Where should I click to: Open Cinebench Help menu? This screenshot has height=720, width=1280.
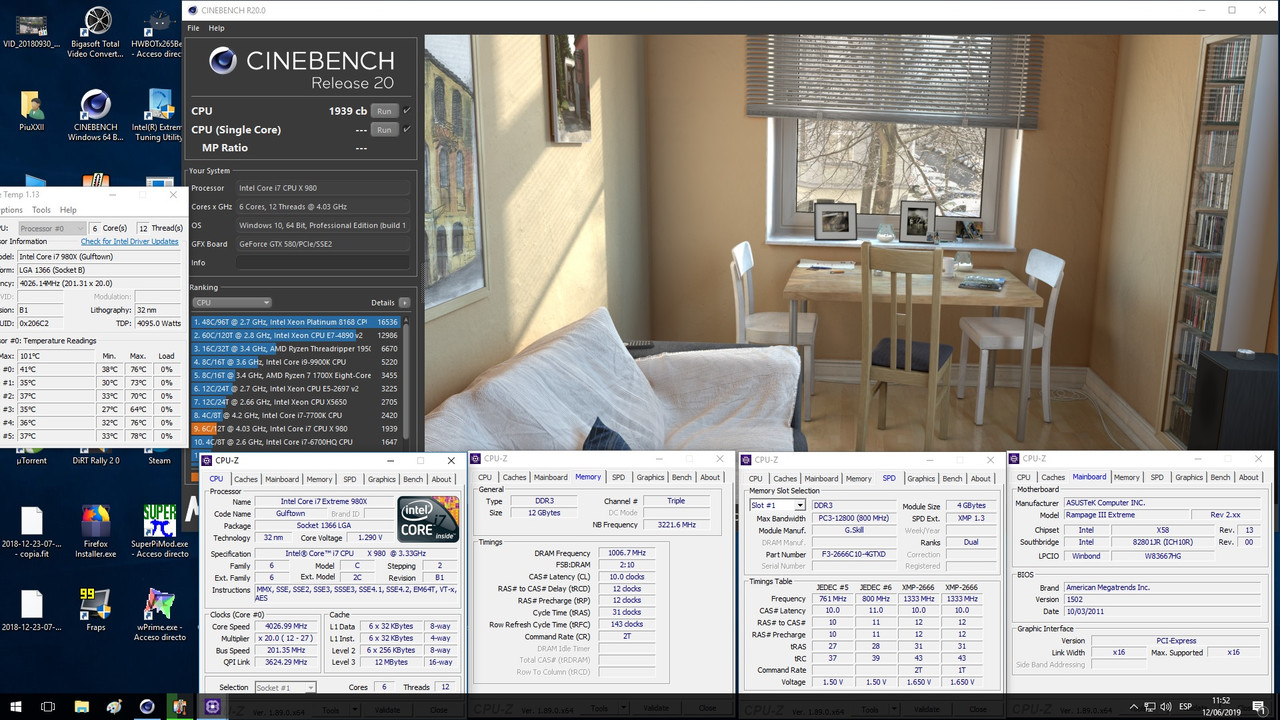coord(216,28)
